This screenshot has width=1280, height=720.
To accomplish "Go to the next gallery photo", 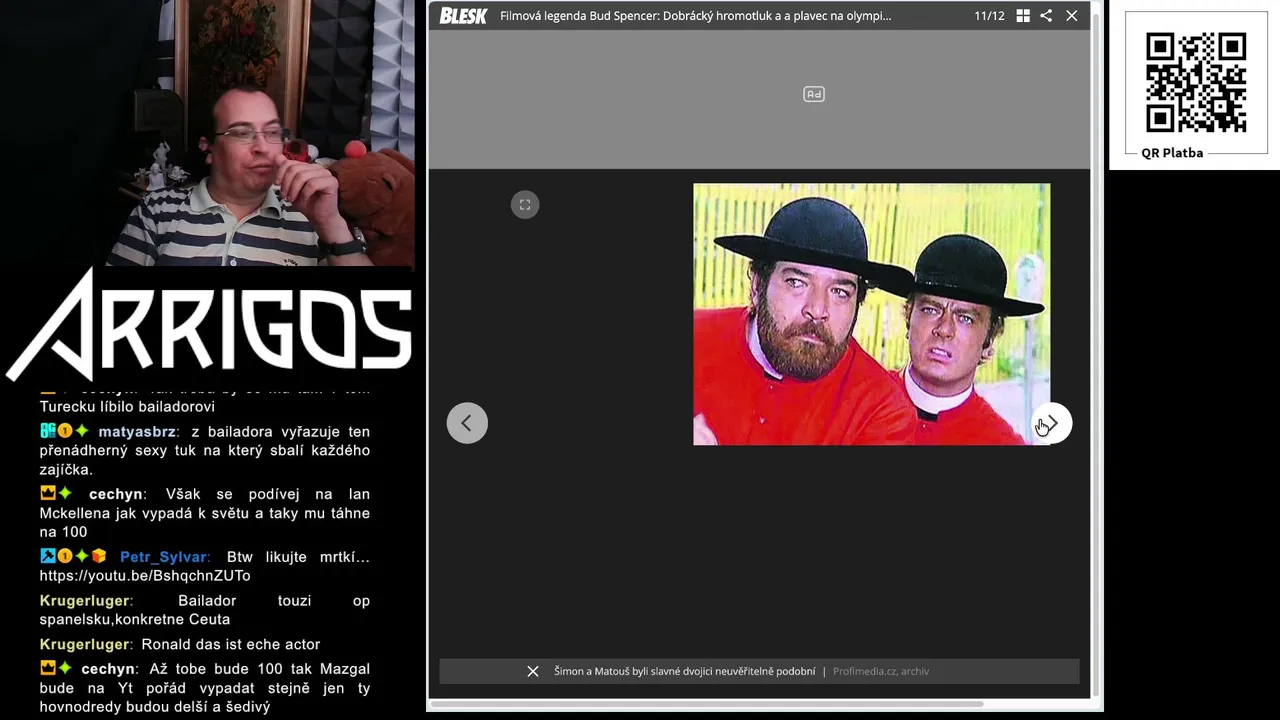I will tap(1052, 423).
